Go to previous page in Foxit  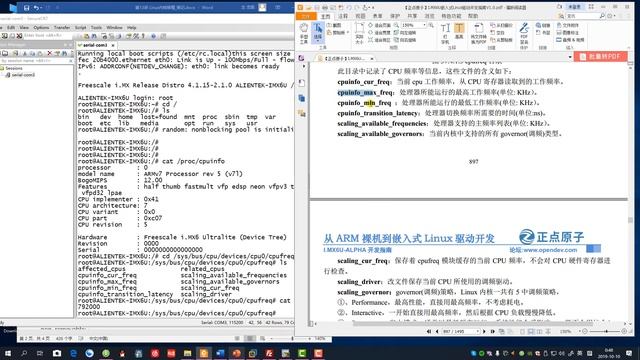437,331
